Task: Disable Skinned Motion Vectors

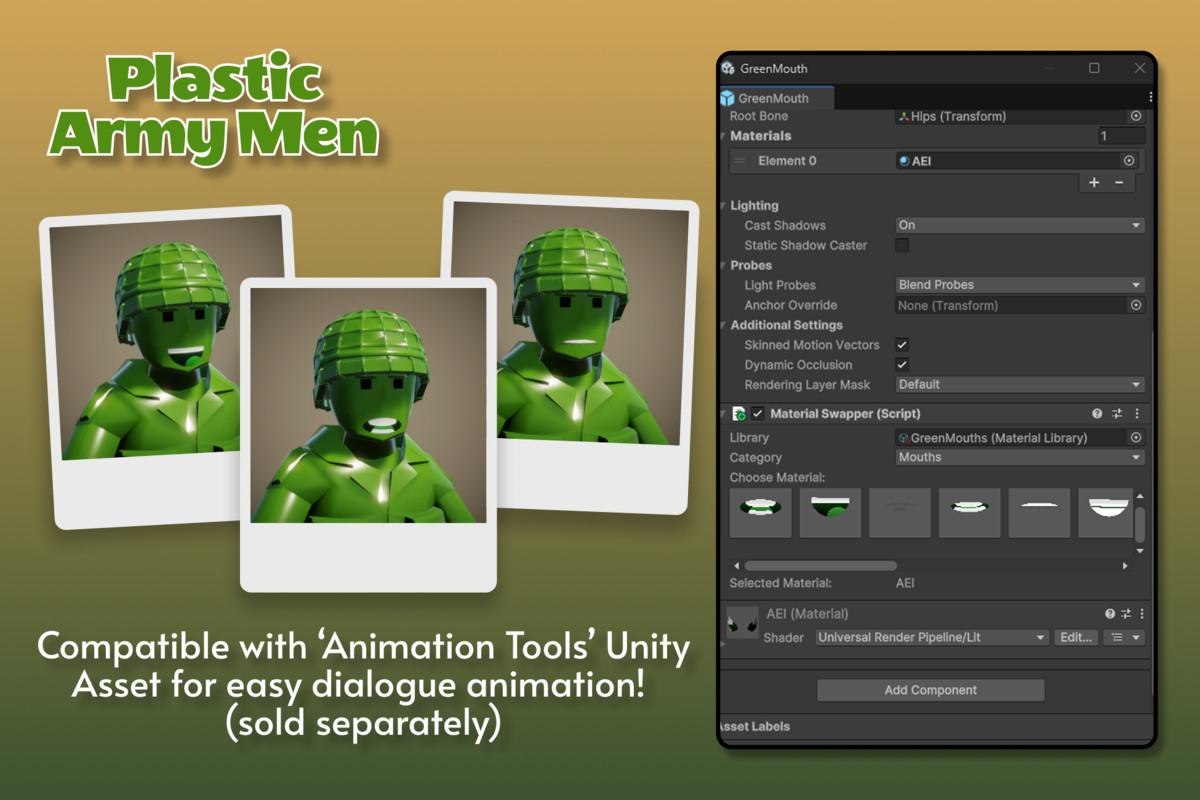Action: coord(901,345)
